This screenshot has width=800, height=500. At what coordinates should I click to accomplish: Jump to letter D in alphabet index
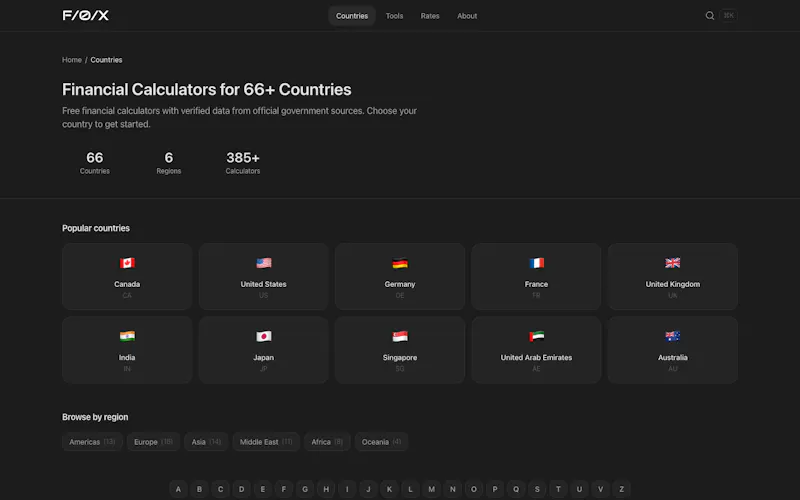(x=241, y=489)
